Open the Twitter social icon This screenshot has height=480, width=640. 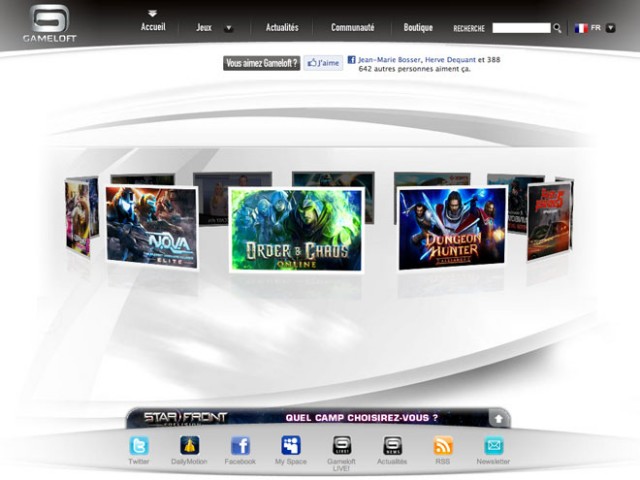pos(139,446)
